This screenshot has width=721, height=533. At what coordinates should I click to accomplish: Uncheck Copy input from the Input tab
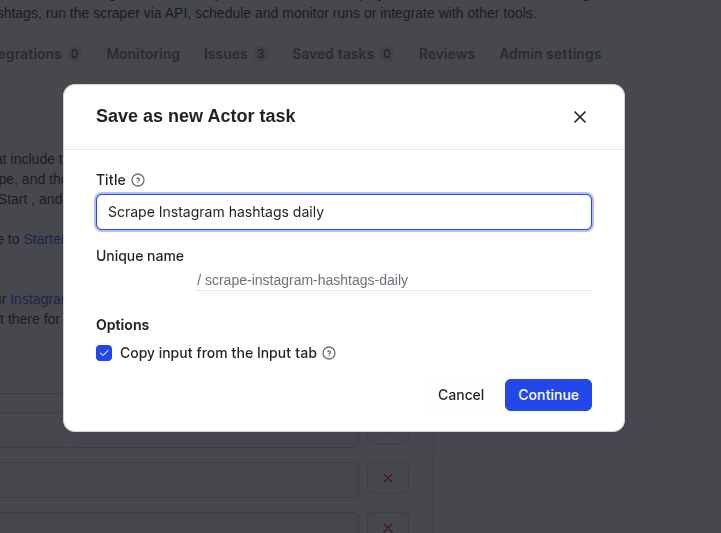pos(104,353)
